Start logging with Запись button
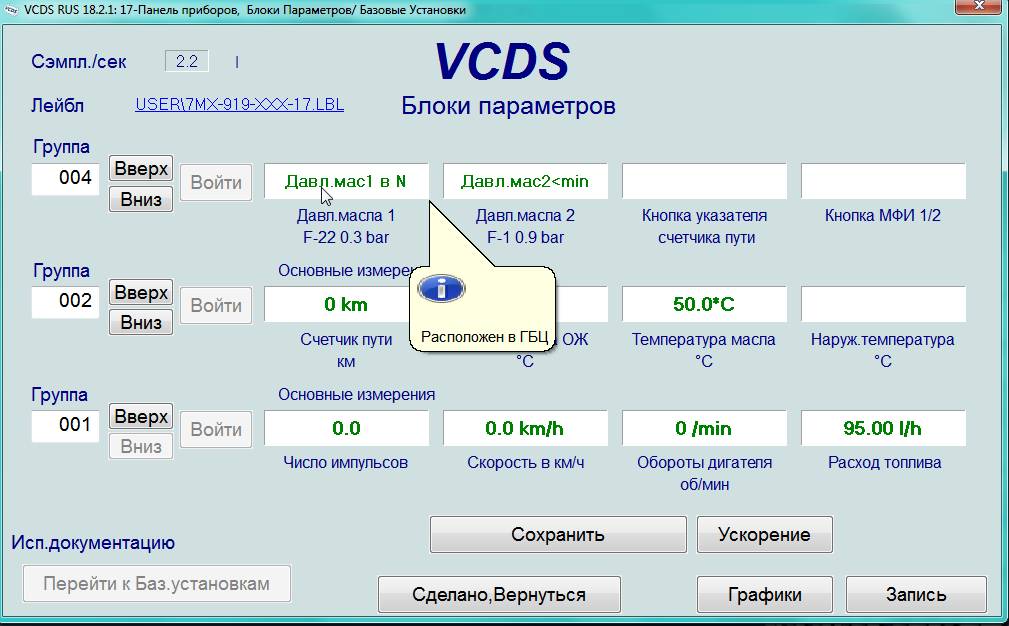 click(x=916, y=594)
